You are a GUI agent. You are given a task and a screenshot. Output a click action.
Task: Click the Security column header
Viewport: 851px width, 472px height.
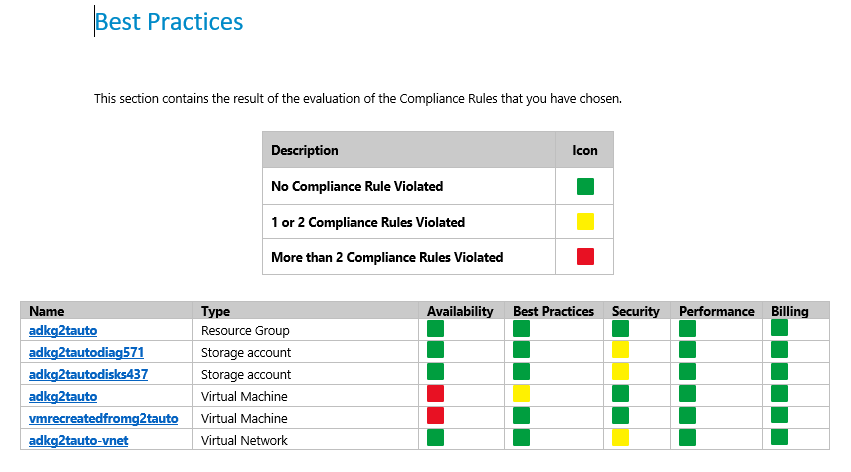636,311
